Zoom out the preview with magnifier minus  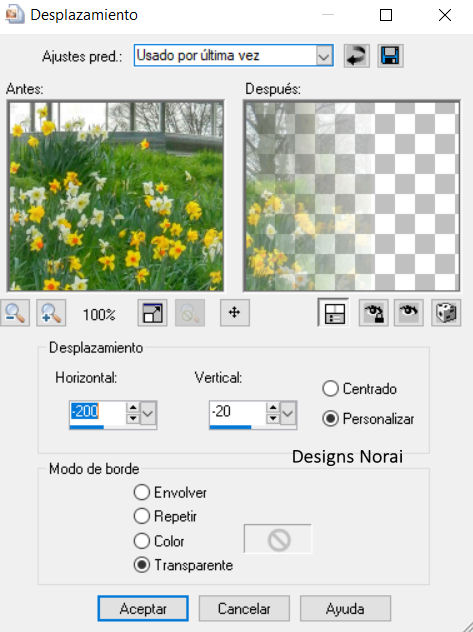tap(15, 312)
